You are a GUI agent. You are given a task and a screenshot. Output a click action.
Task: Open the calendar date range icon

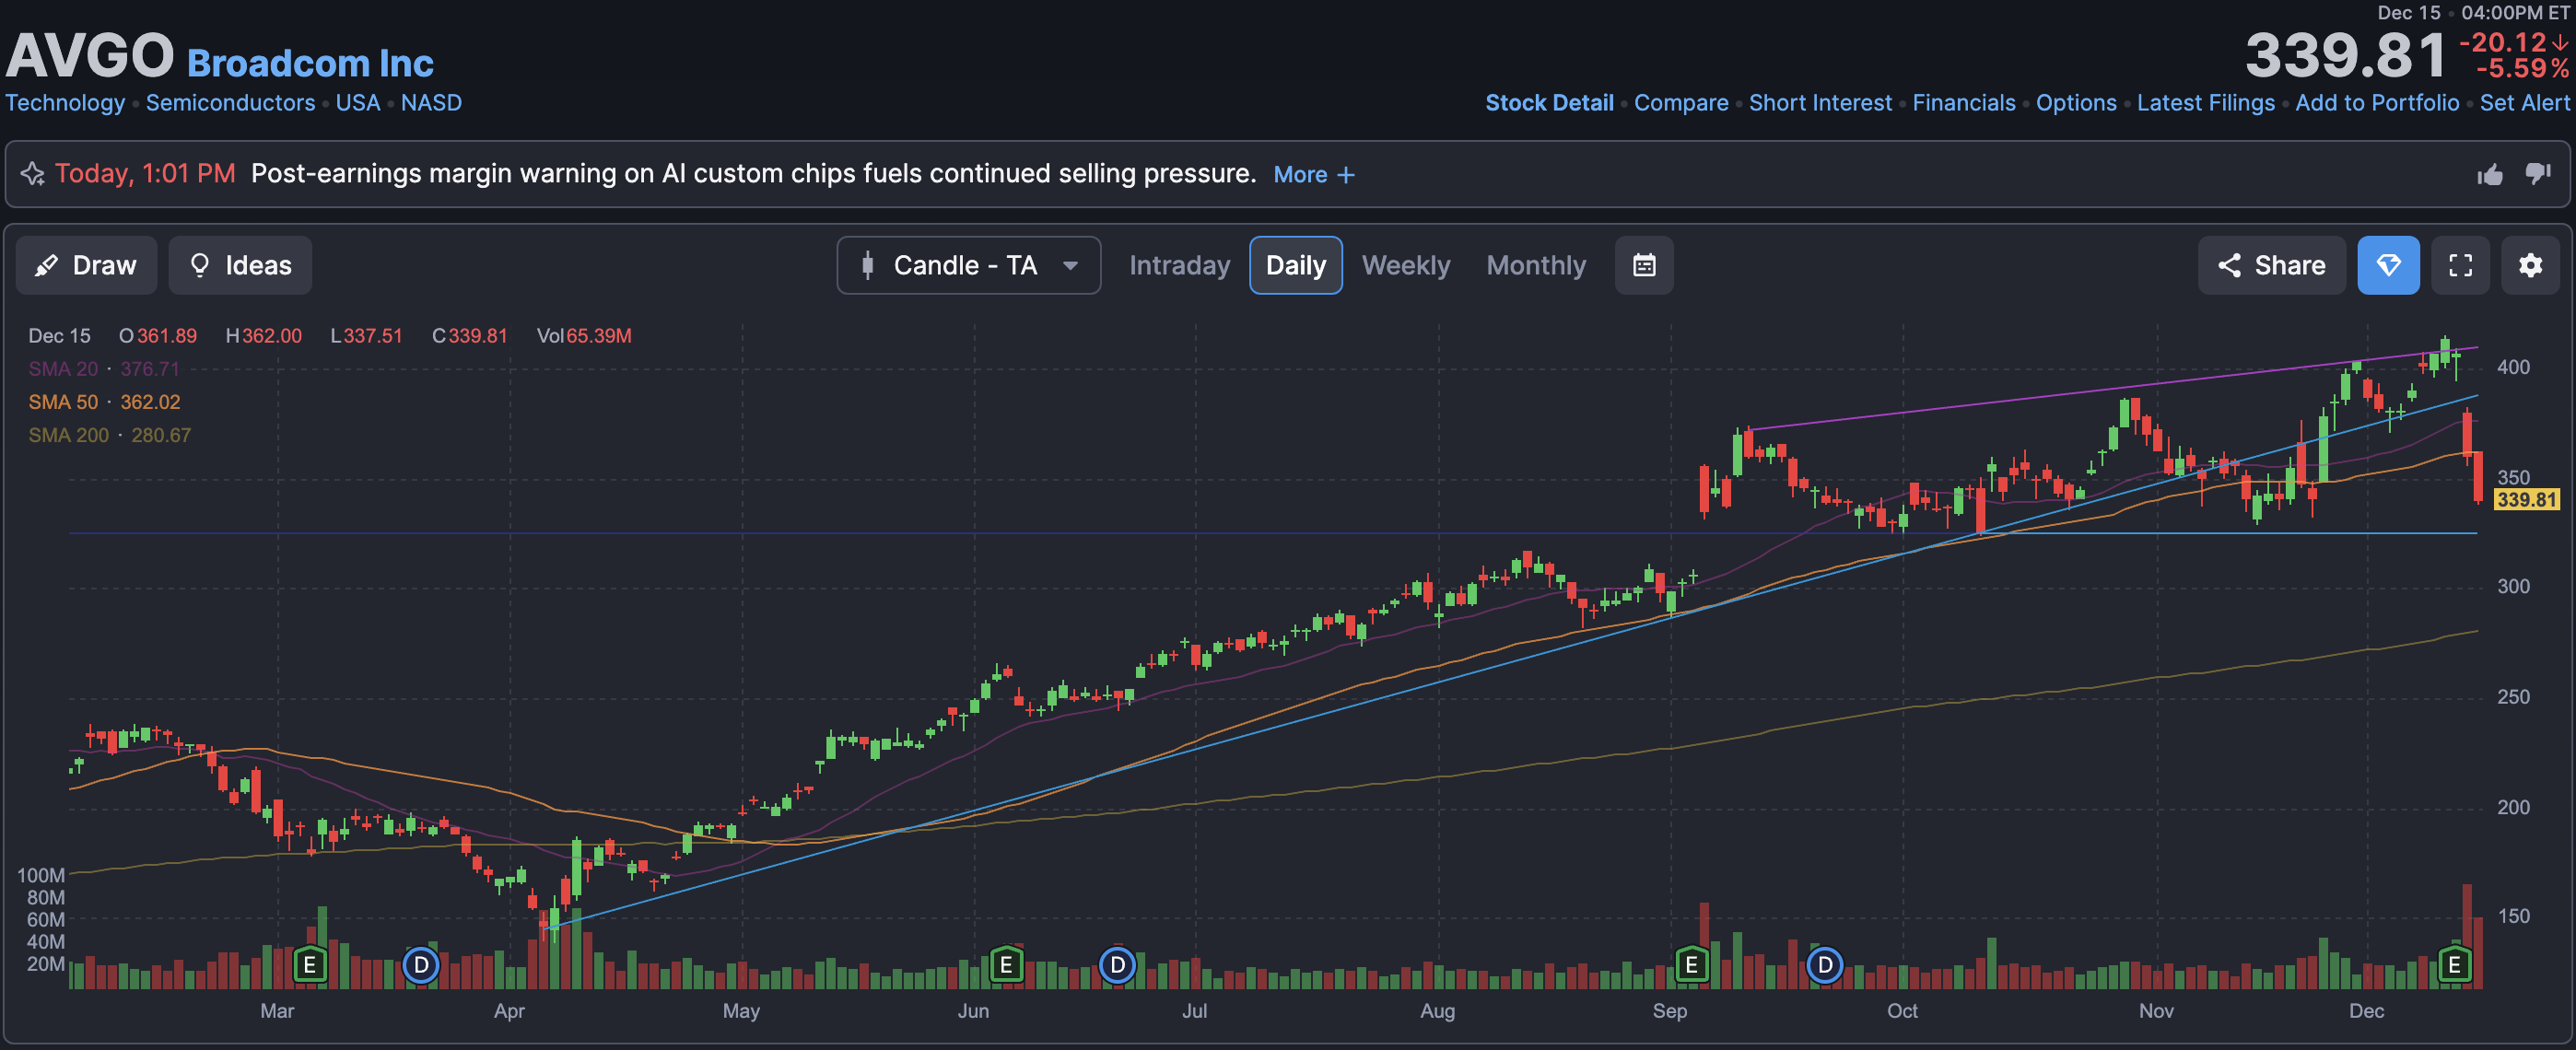[1643, 265]
